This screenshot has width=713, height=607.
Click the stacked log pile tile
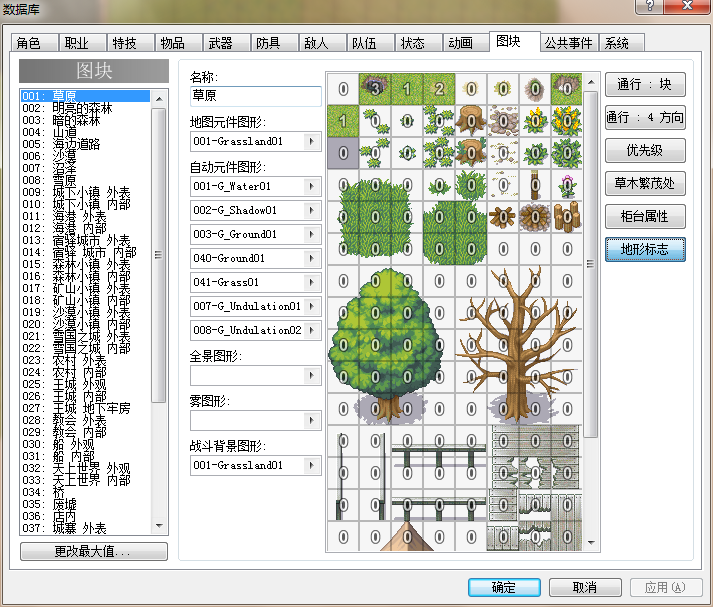point(567,217)
